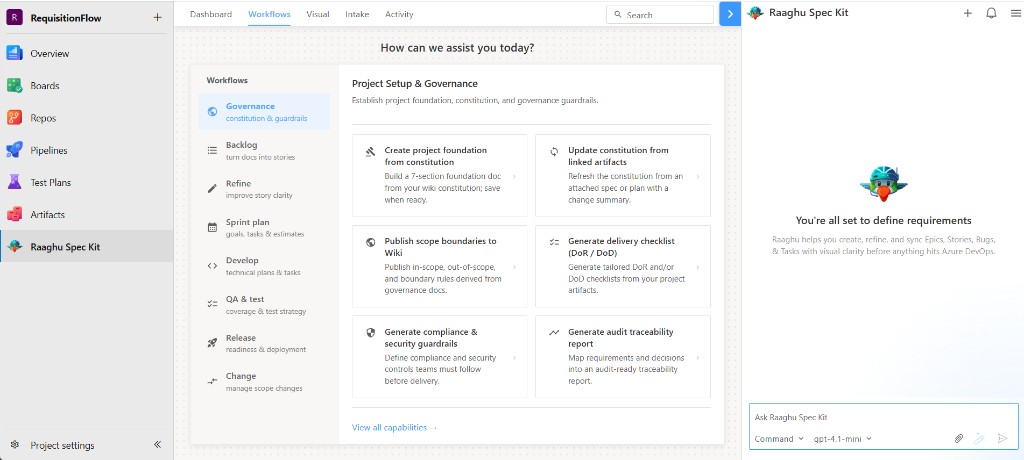
Task: Open the Artifacts icon in sidebar
Action: 14,214
